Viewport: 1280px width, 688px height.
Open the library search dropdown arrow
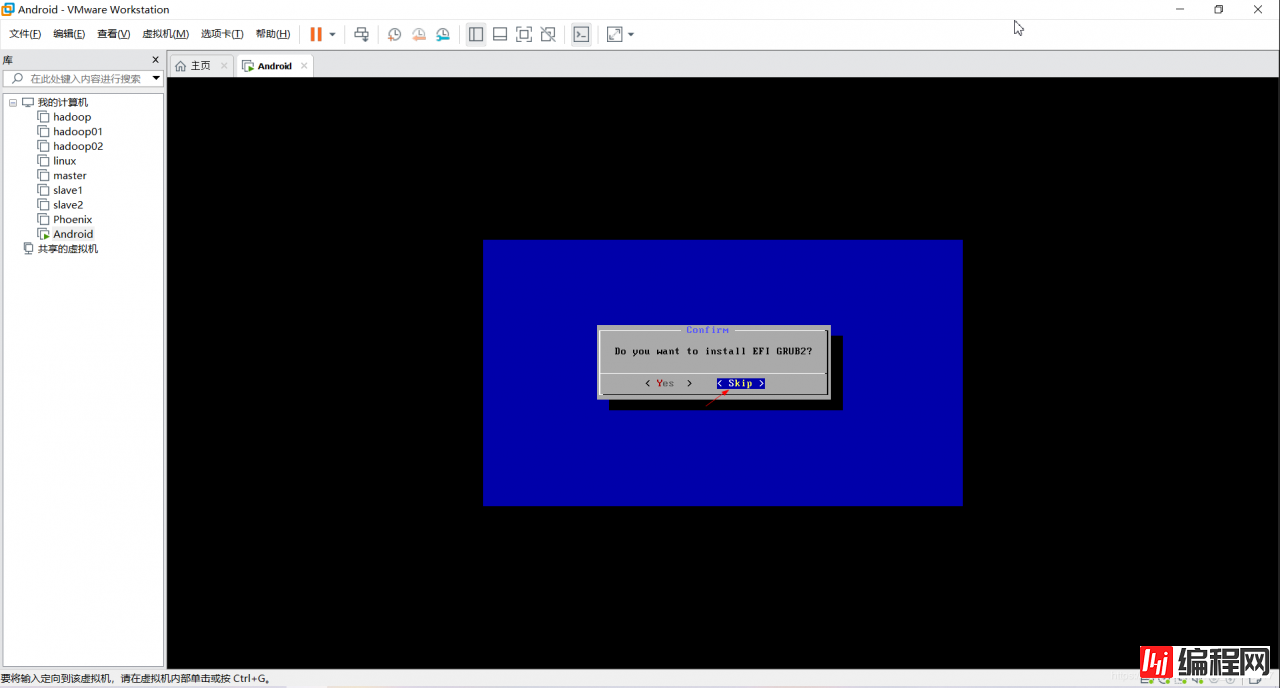(156, 78)
